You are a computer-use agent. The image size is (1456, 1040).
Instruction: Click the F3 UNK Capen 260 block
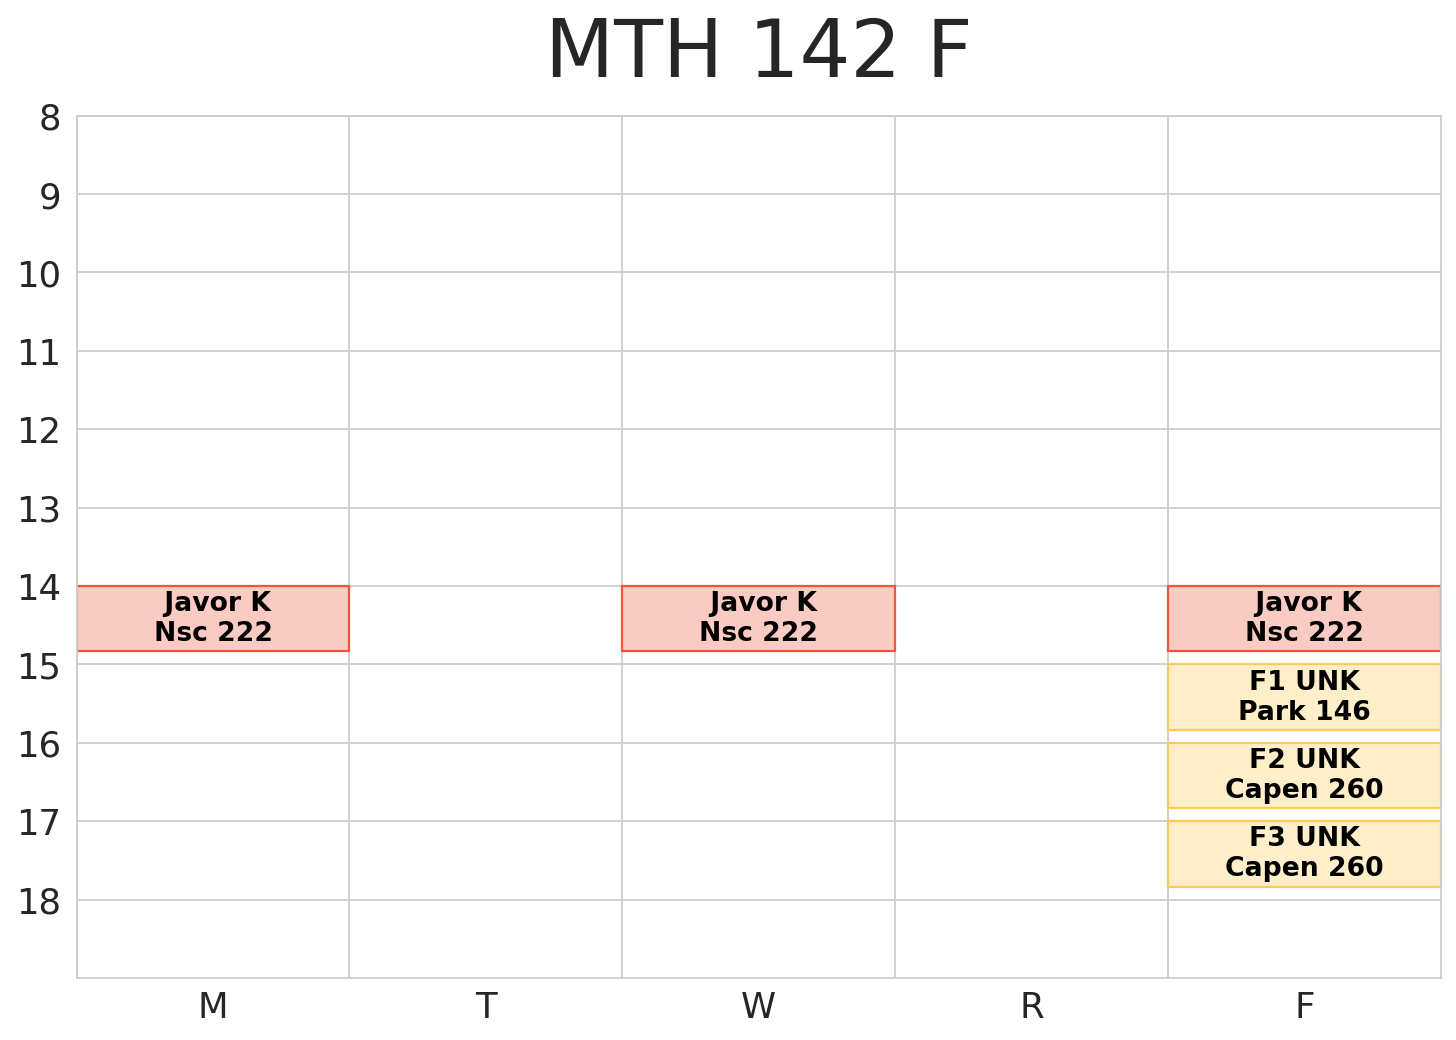pyautogui.click(x=1304, y=853)
